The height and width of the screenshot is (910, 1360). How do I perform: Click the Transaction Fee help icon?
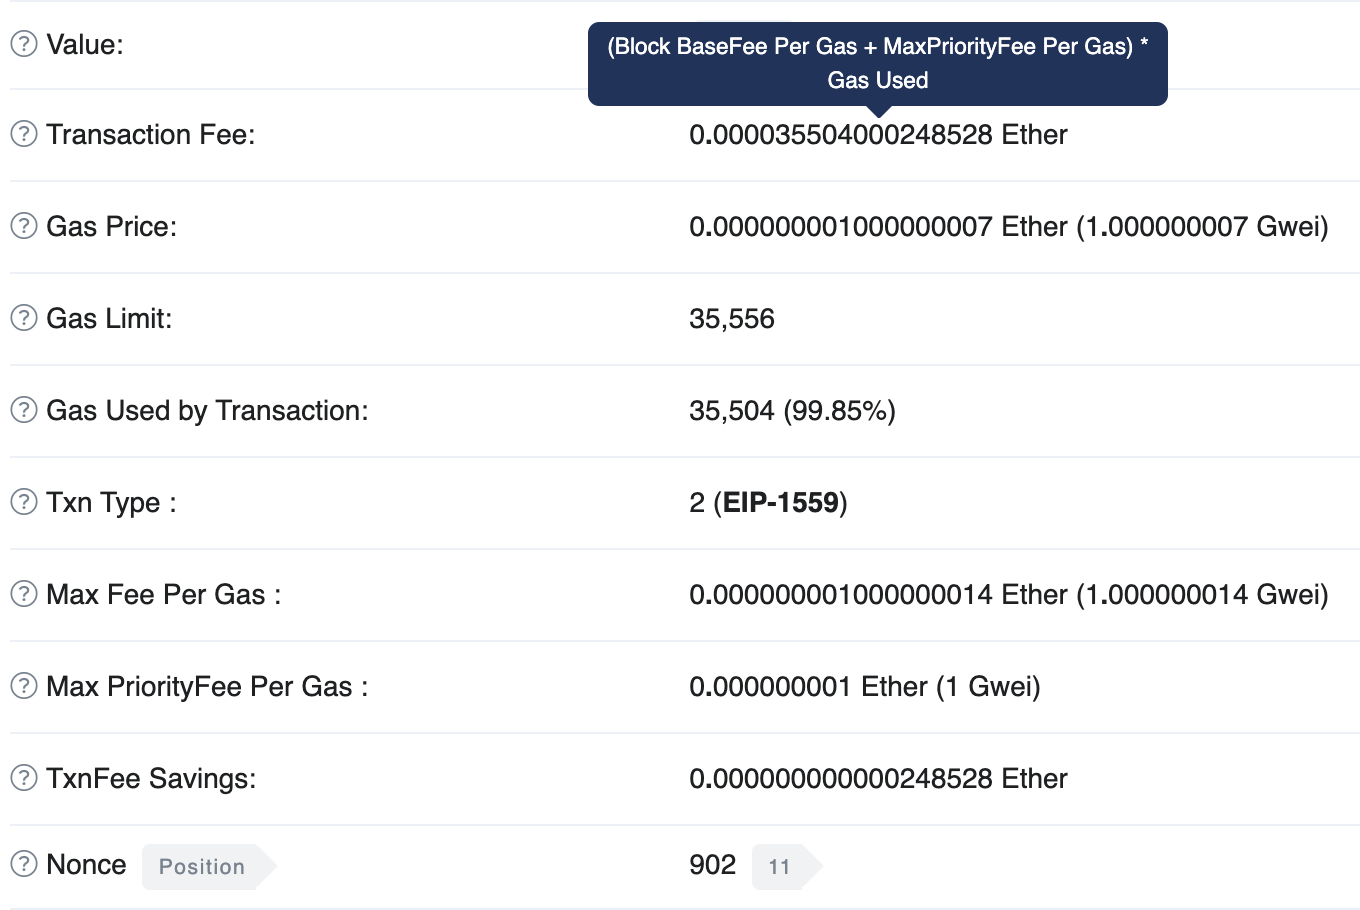[22, 134]
